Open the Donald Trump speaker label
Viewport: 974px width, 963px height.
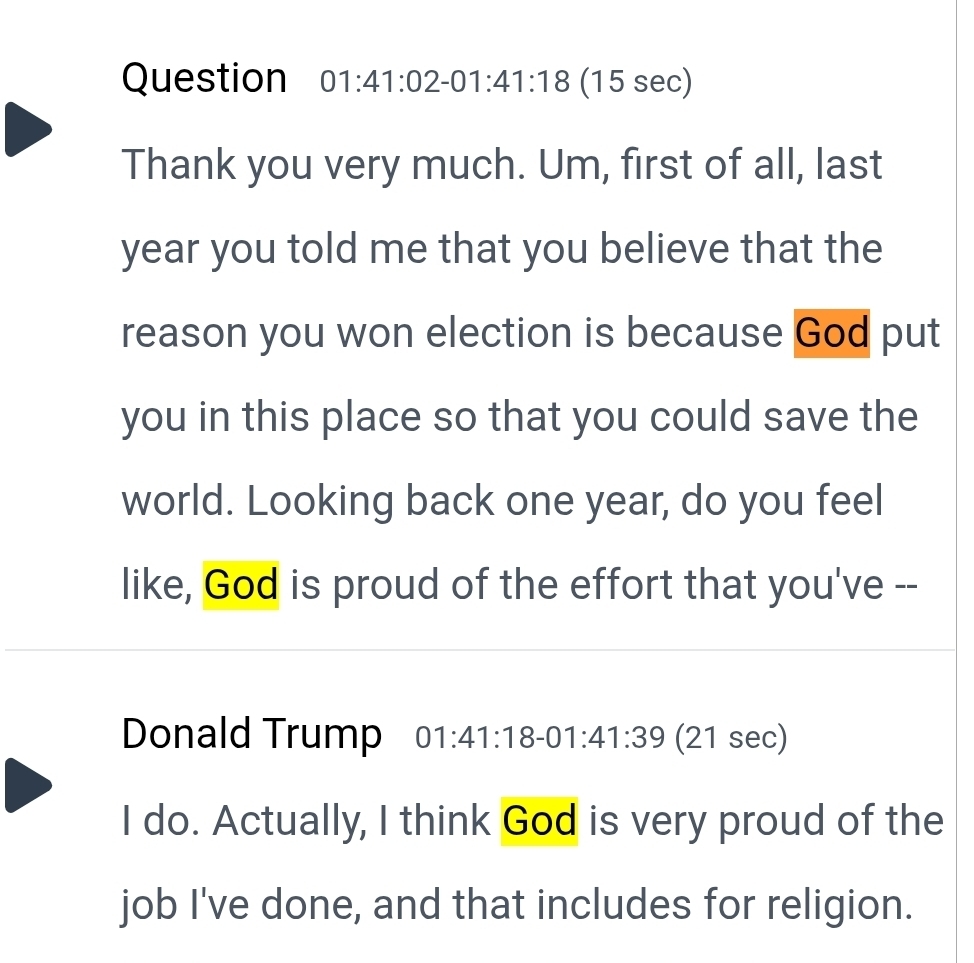coord(252,735)
